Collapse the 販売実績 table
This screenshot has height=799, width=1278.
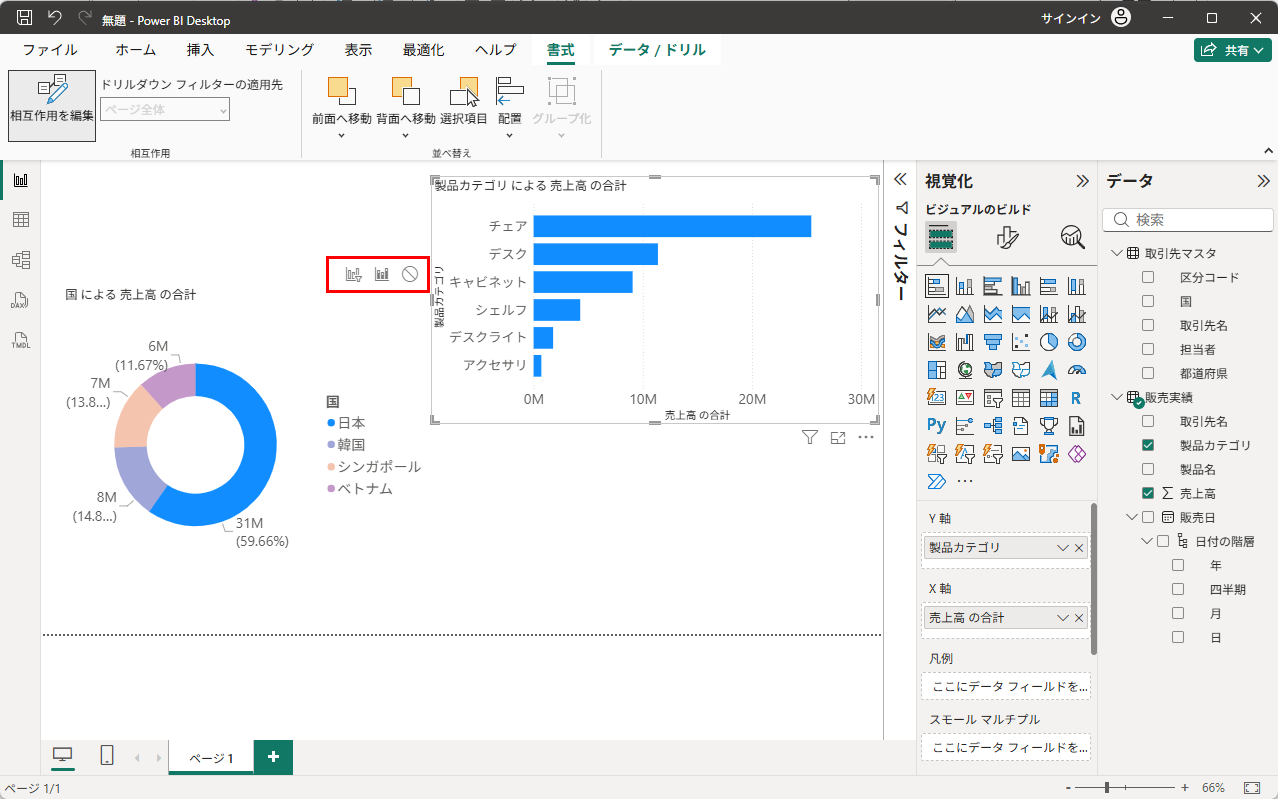pos(1117,397)
